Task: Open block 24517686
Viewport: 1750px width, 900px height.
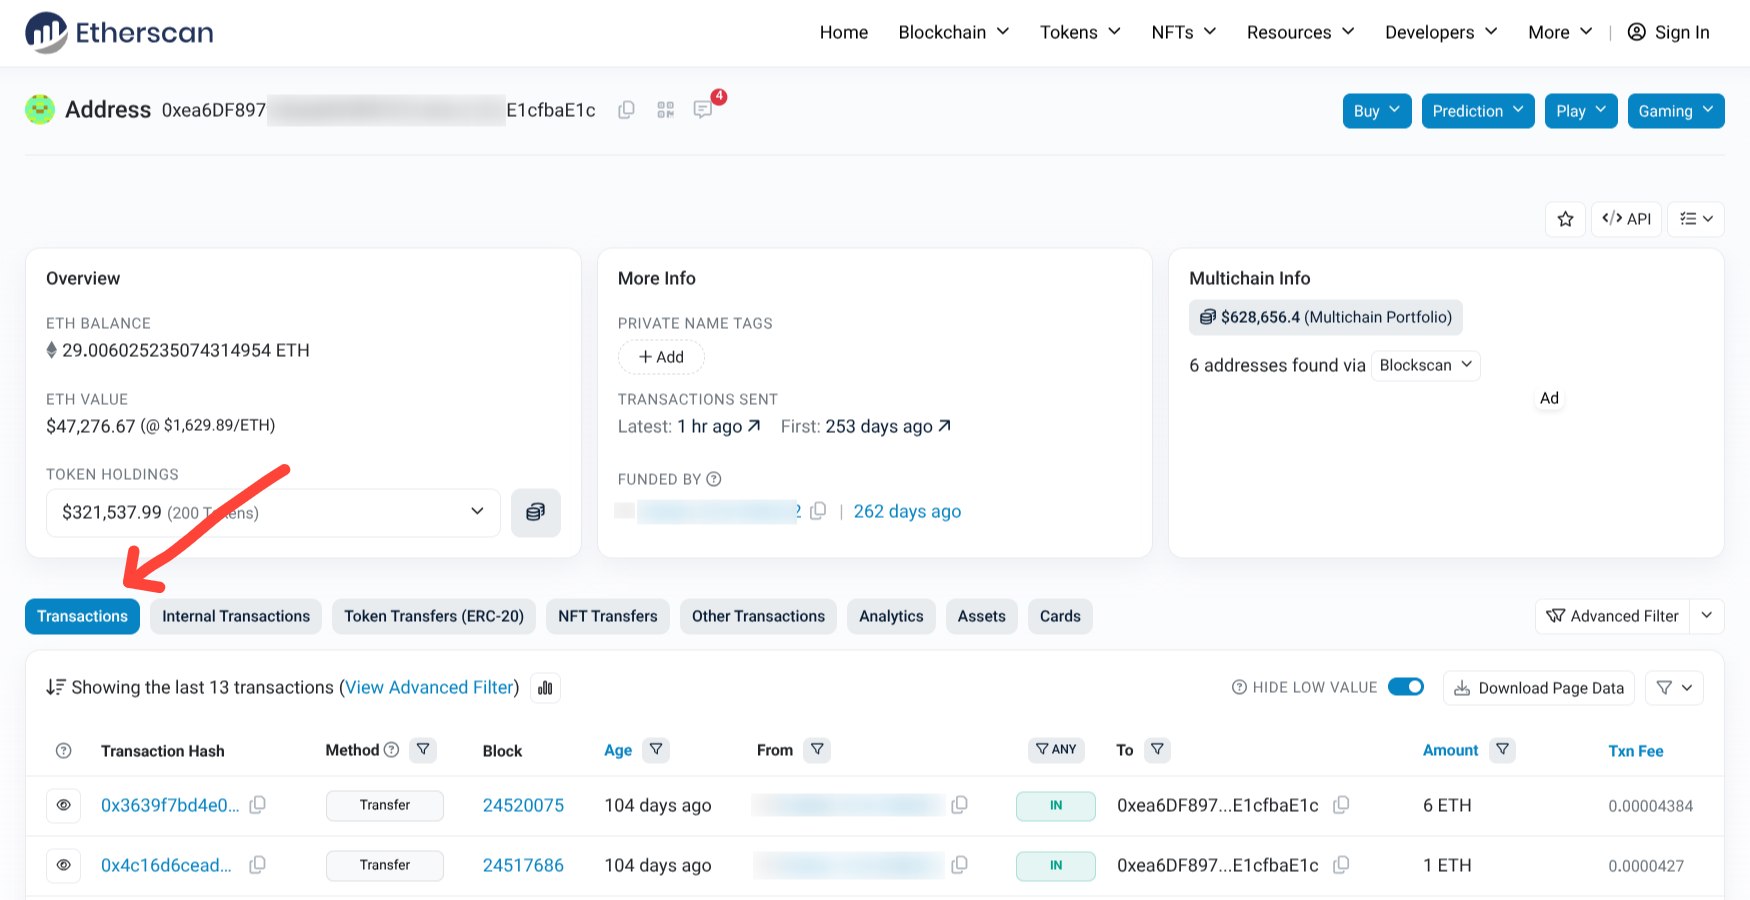Action: [523, 866]
